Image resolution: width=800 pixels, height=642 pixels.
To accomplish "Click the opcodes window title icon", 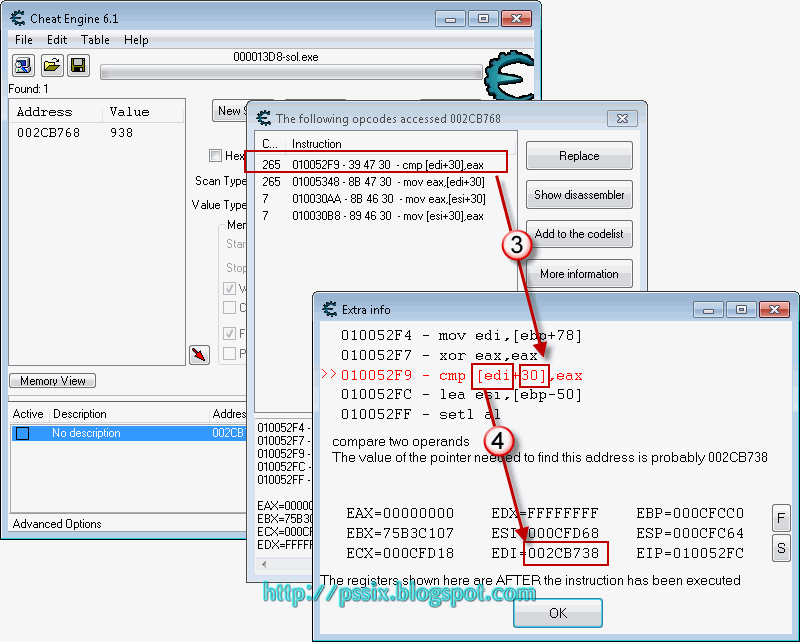I will [264, 118].
